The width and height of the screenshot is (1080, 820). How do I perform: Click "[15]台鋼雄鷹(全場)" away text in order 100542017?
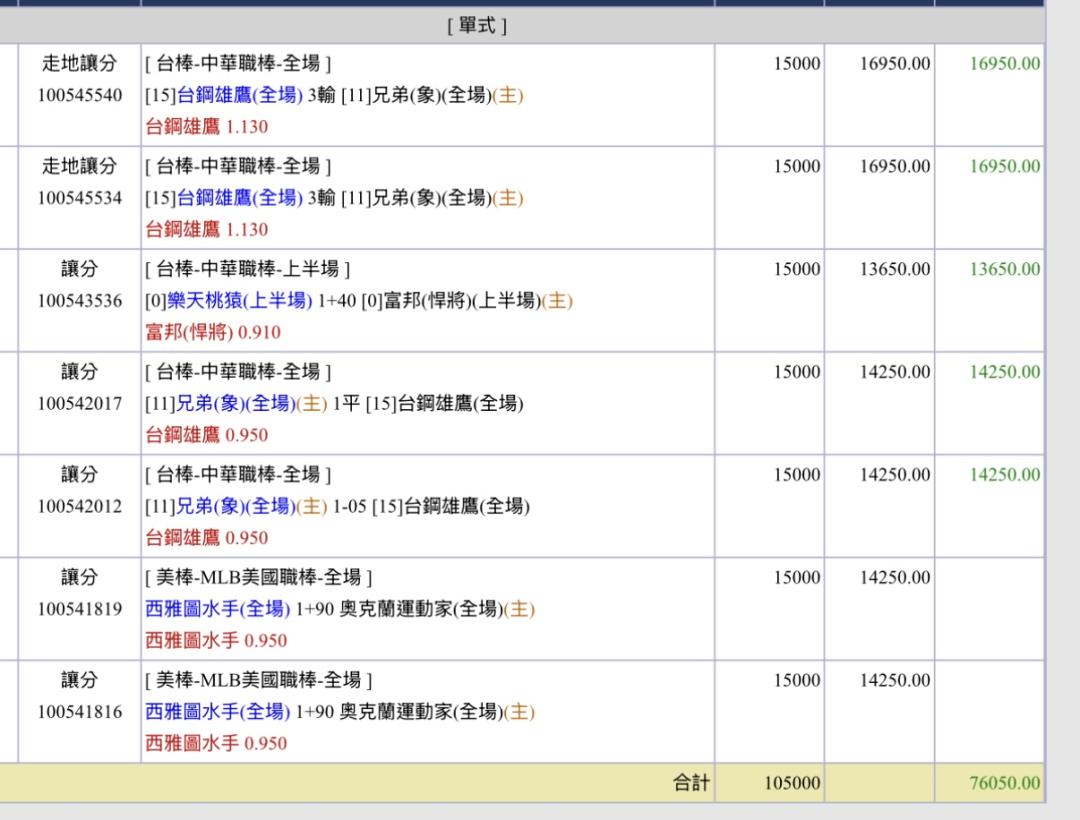tap(444, 403)
